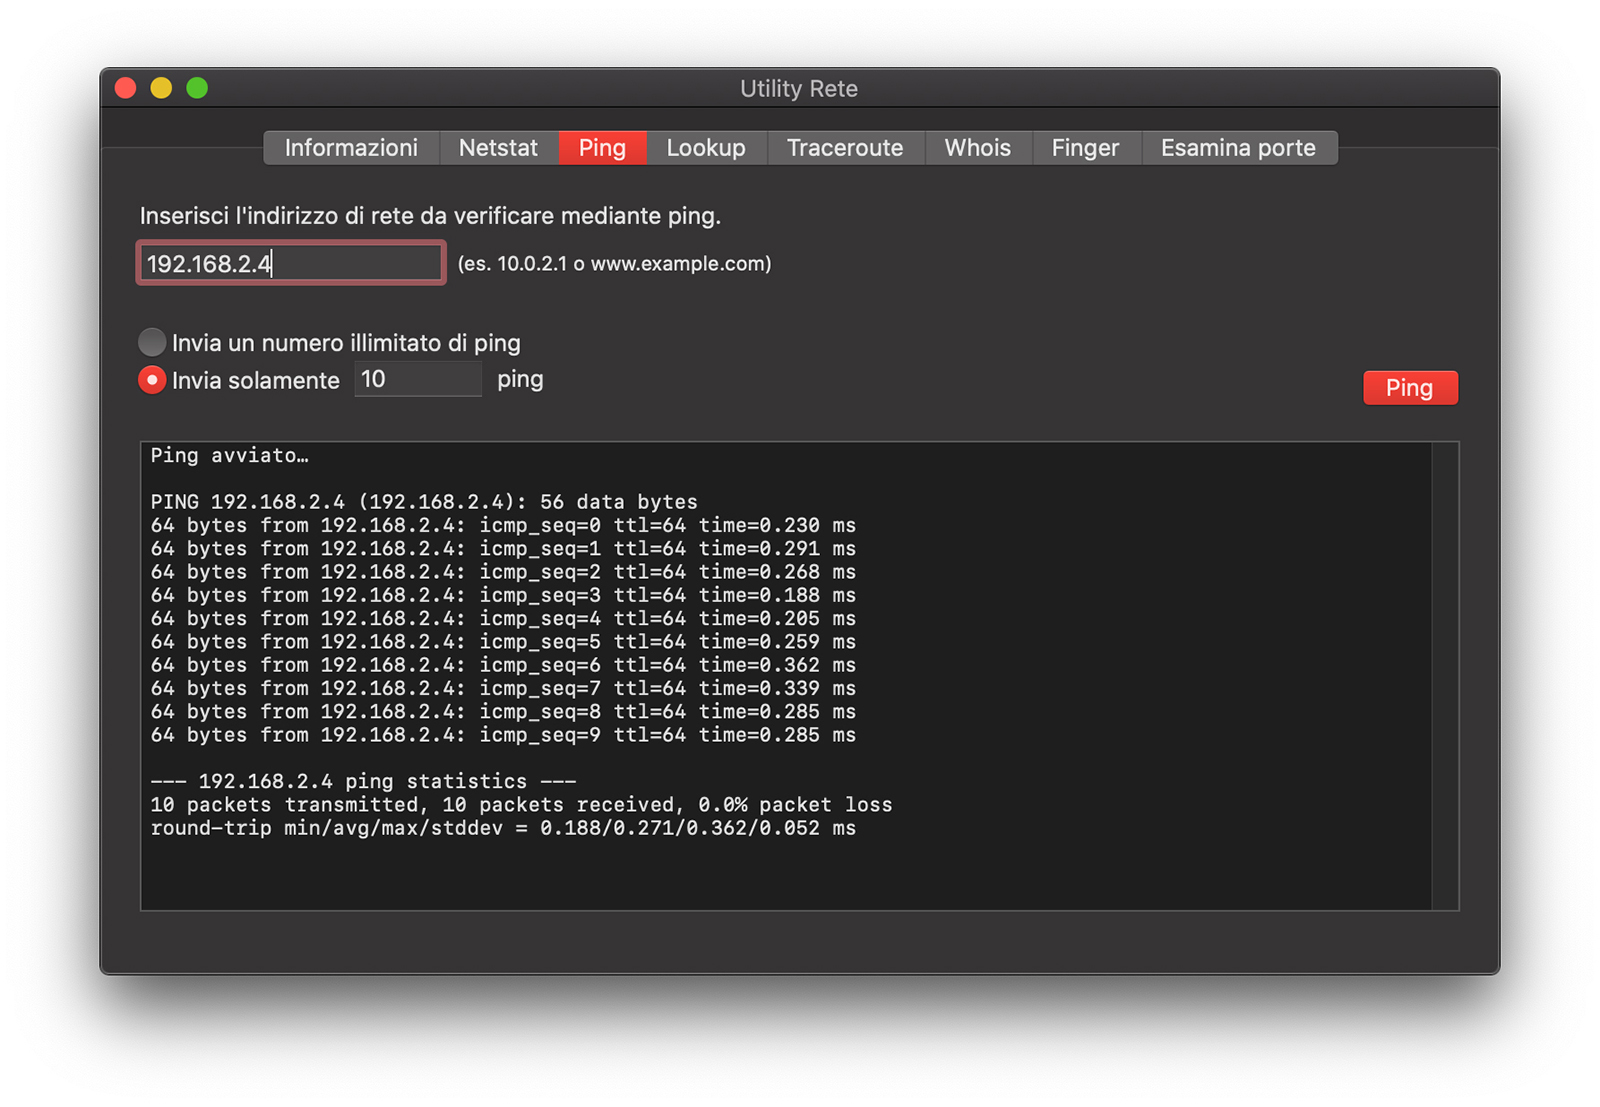Screen dimensions: 1600x1107
Task: Close the Utility Rete window
Action: click(x=126, y=88)
